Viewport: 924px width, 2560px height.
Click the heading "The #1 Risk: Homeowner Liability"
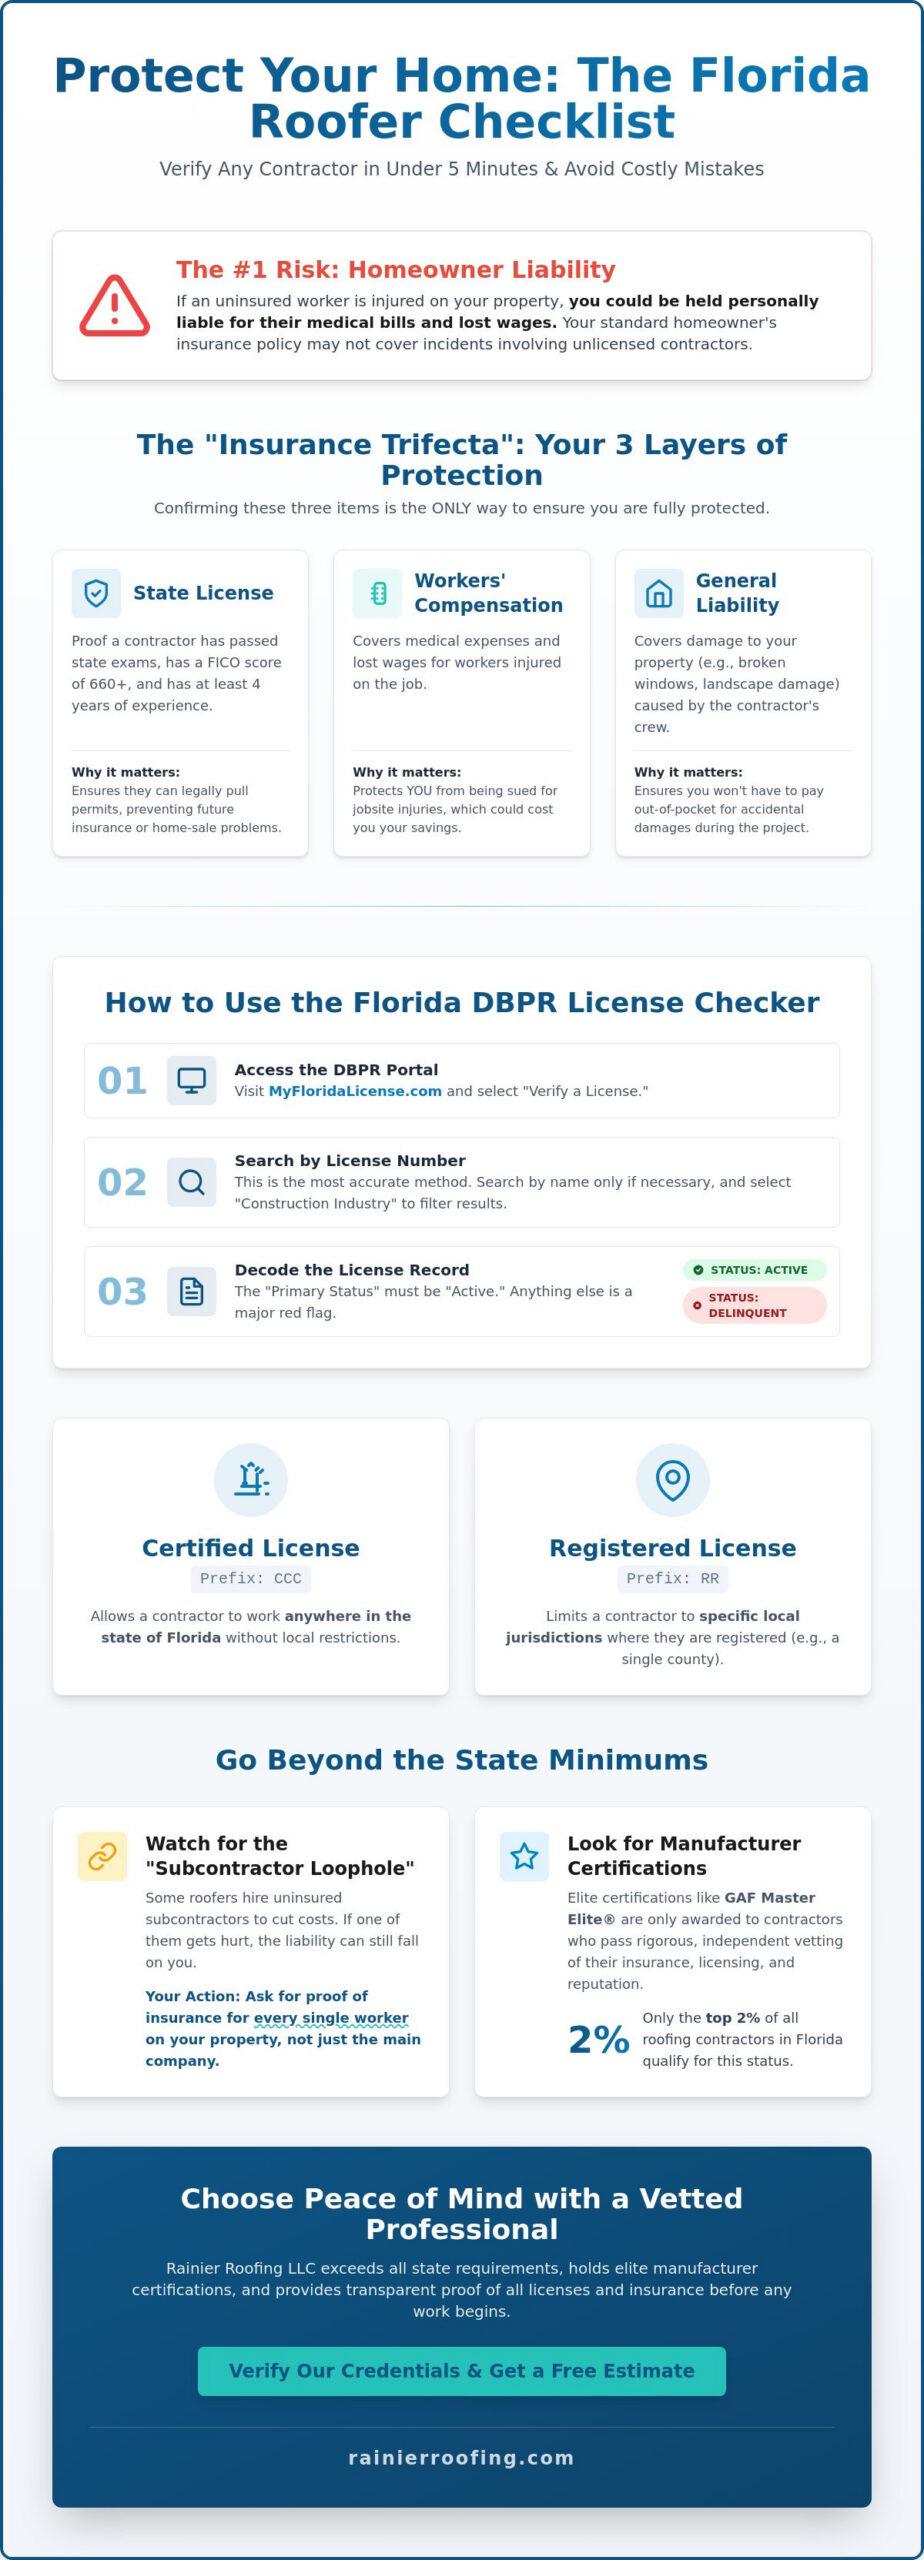(x=396, y=270)
